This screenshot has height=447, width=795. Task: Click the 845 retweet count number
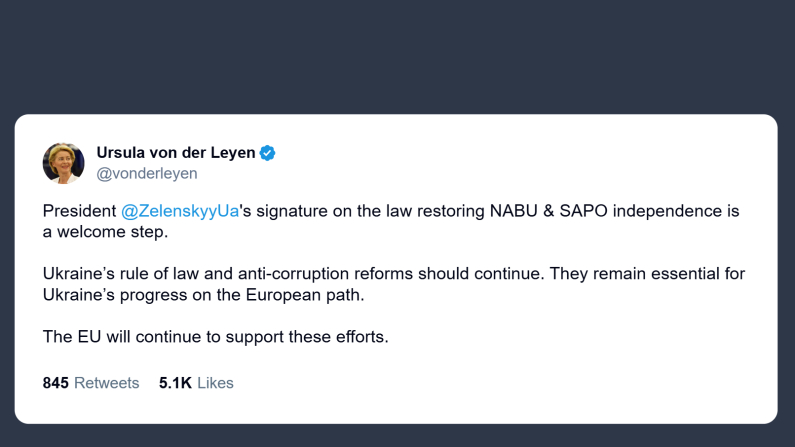point(55,383)
